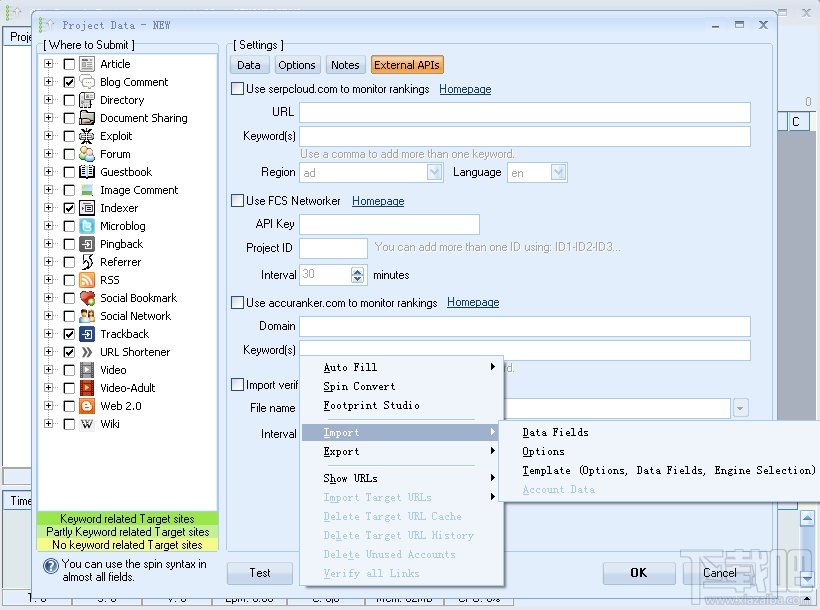Click the green Keyword related Target sites swatch
Image resolution: width=820 pixels, height=610 pixels.
click(x=126, y=521)
